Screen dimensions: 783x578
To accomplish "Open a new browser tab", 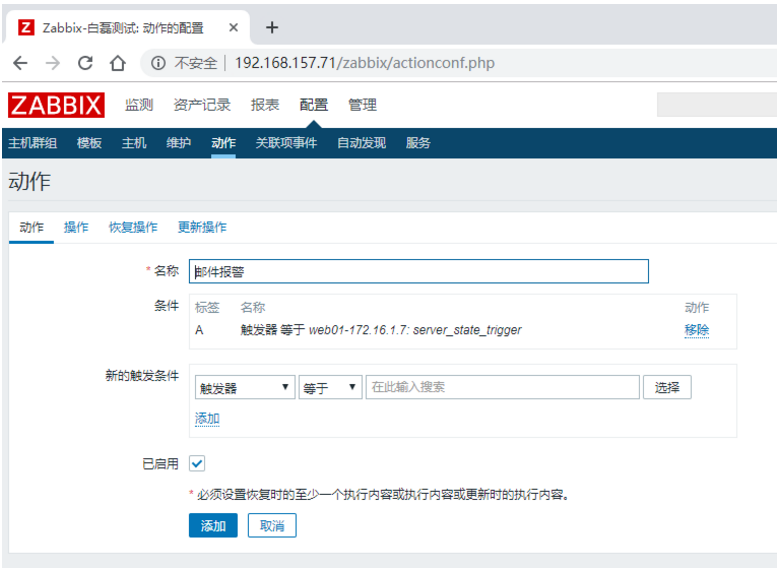I will 272,27.
